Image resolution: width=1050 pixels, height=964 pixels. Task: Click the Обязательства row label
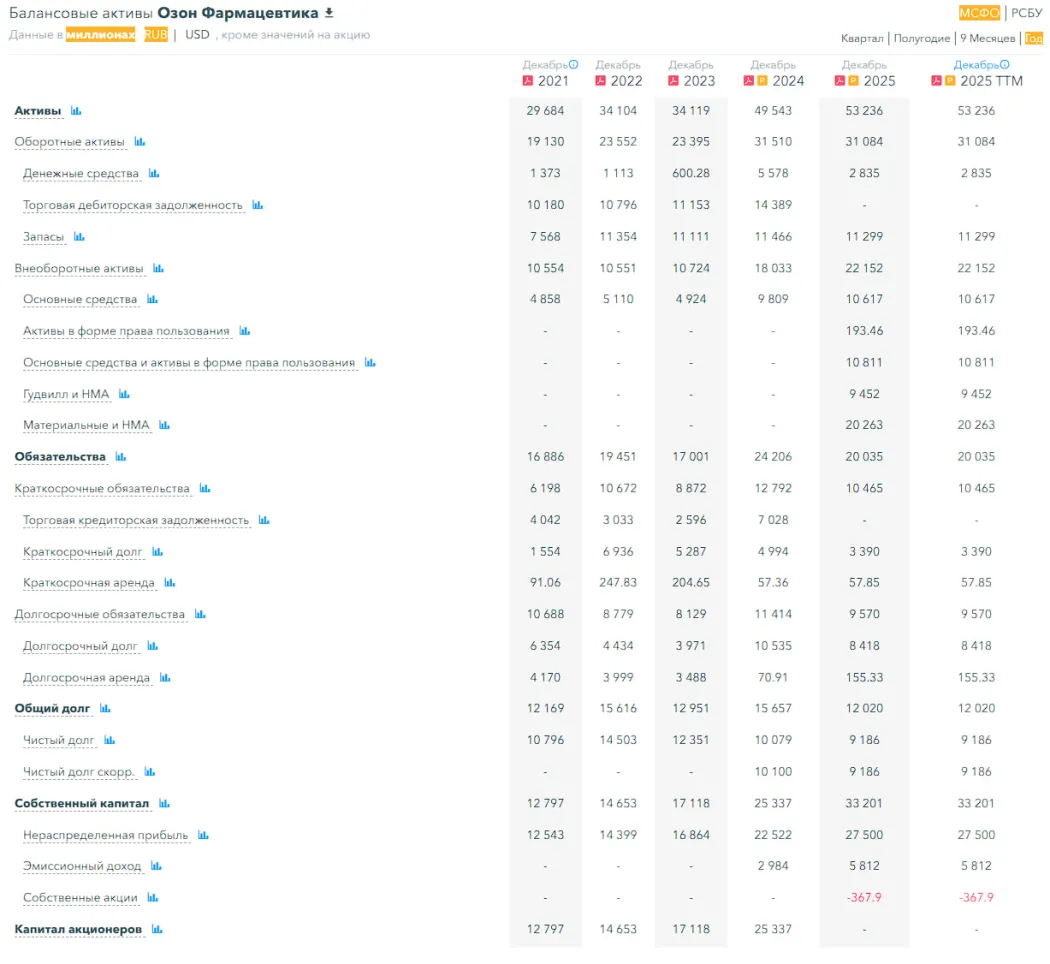60,457
